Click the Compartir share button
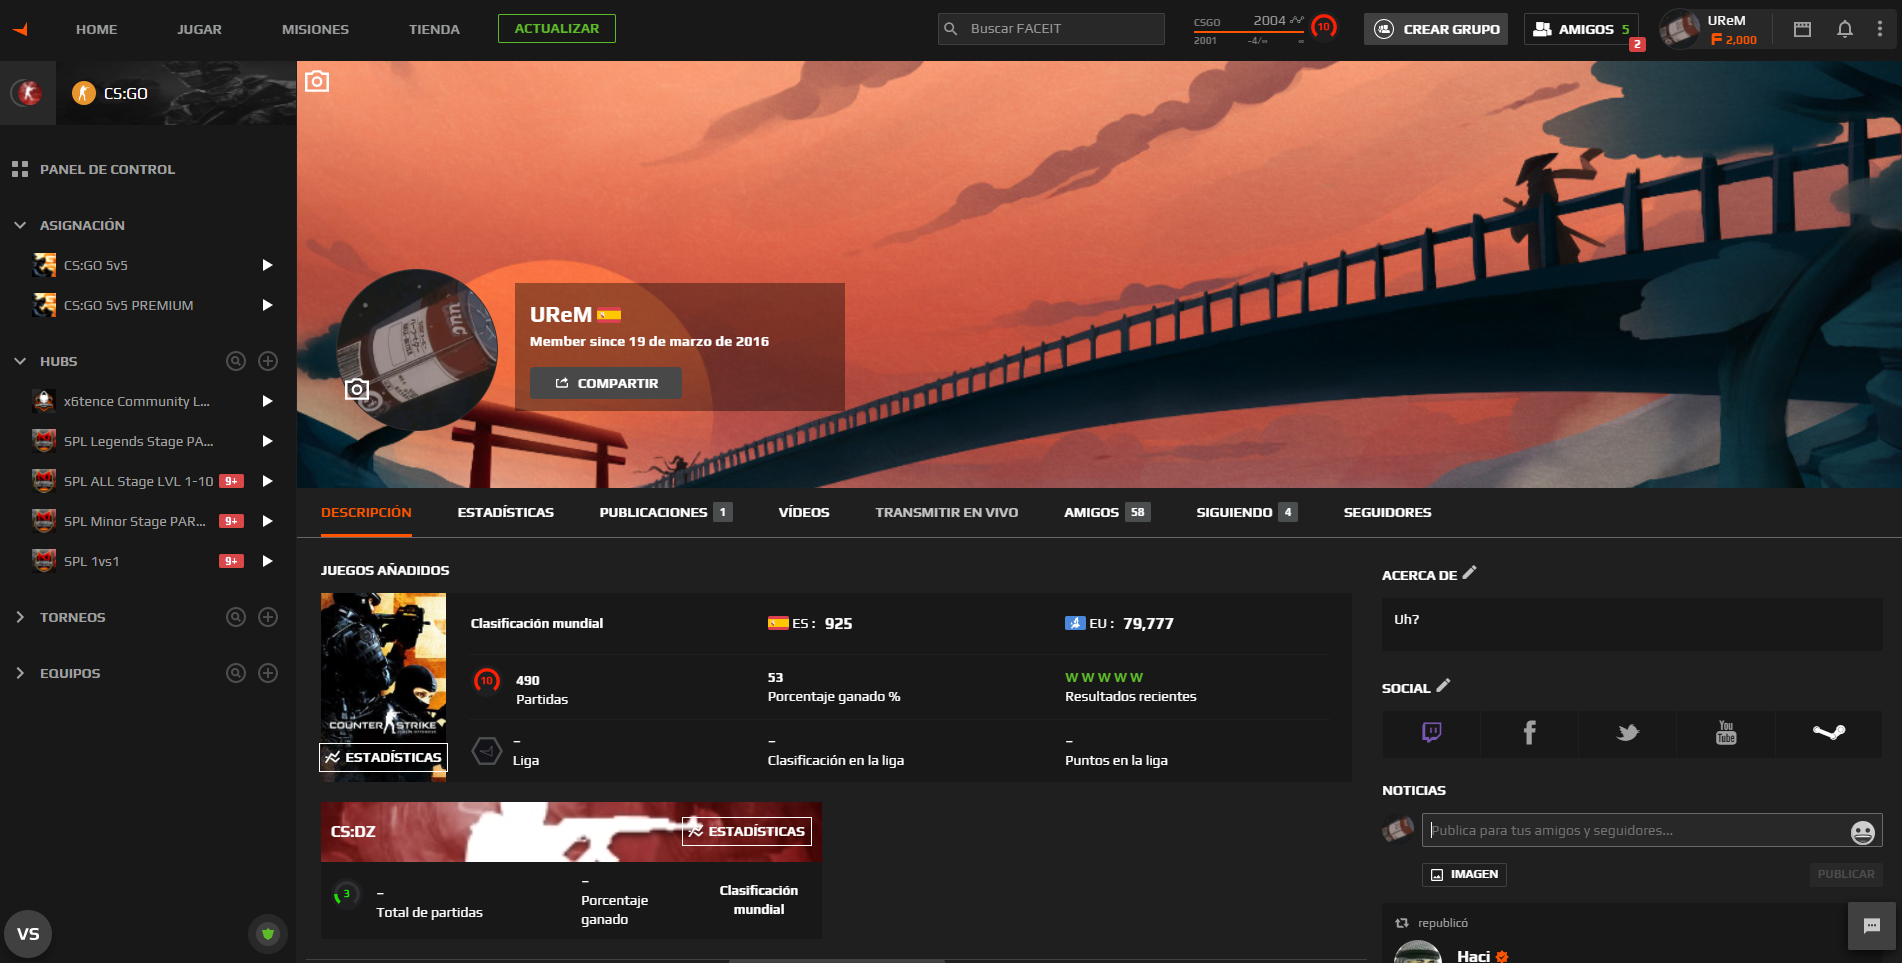This screenshot has height=963, width=1902. [x=606, y=383]
